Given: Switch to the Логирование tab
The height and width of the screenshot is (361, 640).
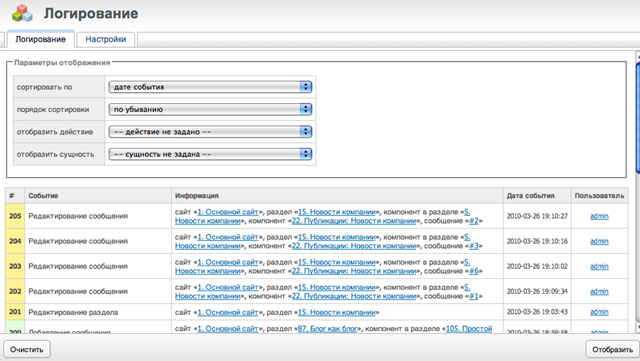Looking at the screenshot, I should click(40, 39).
